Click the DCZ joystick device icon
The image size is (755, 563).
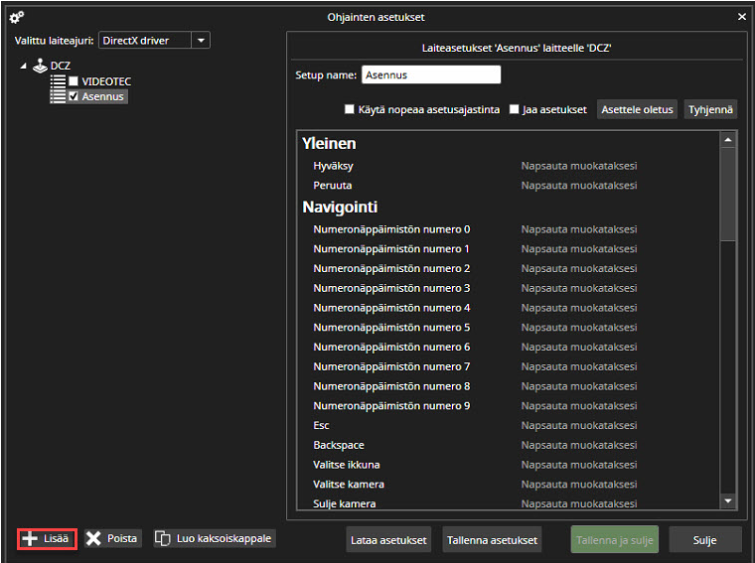click(40, 66)
